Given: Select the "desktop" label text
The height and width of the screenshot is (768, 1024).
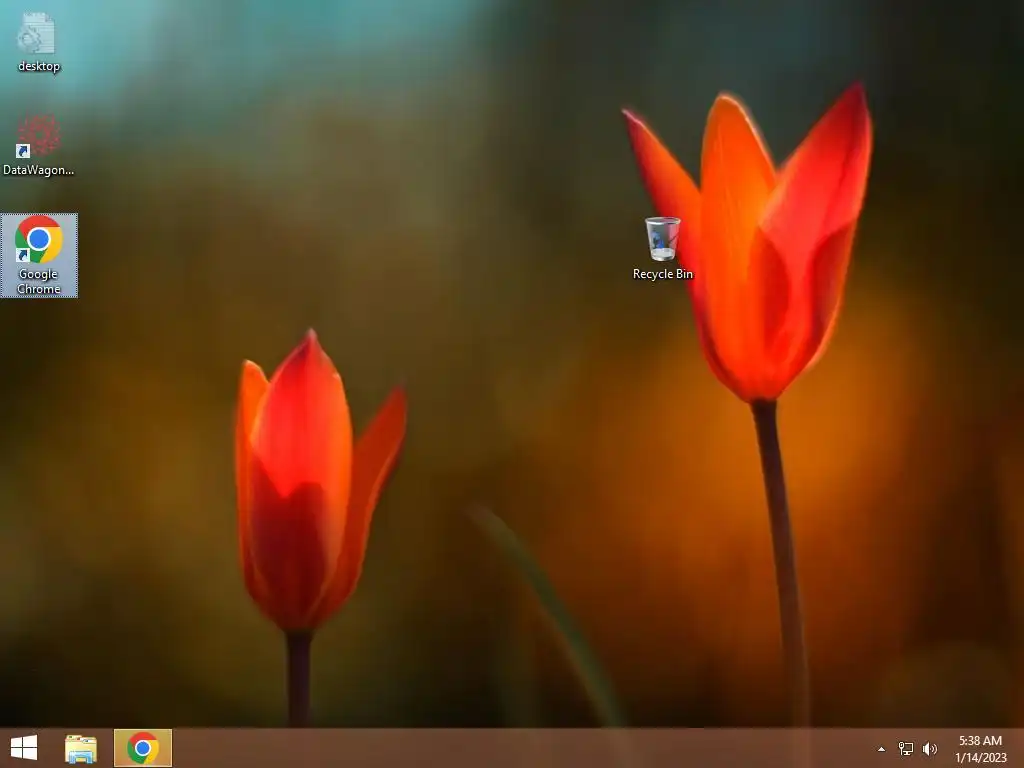Looking at the screenshot, I should click(x=39, y=66).
